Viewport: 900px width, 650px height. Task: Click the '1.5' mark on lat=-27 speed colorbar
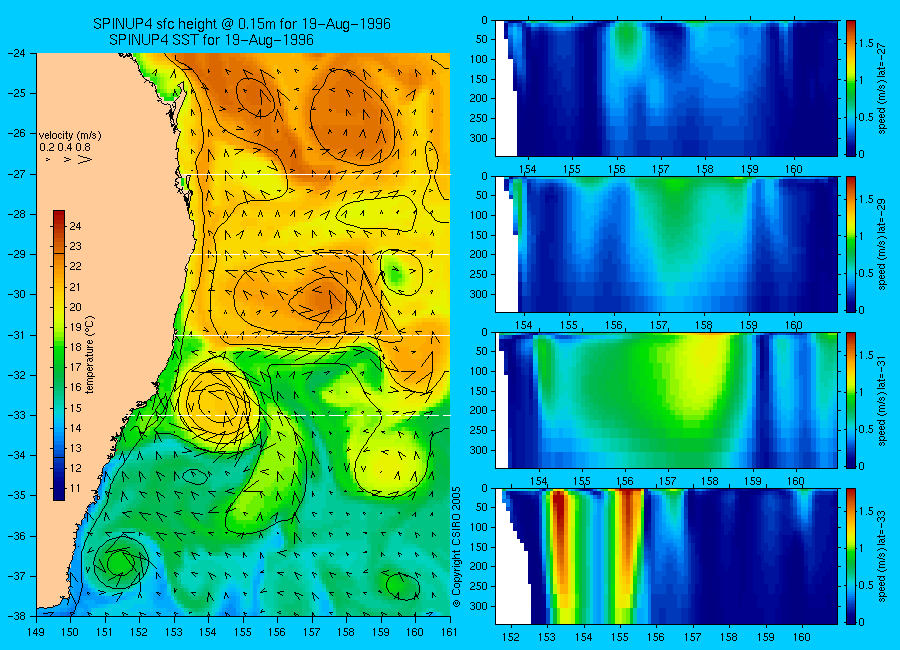[866, 44]
